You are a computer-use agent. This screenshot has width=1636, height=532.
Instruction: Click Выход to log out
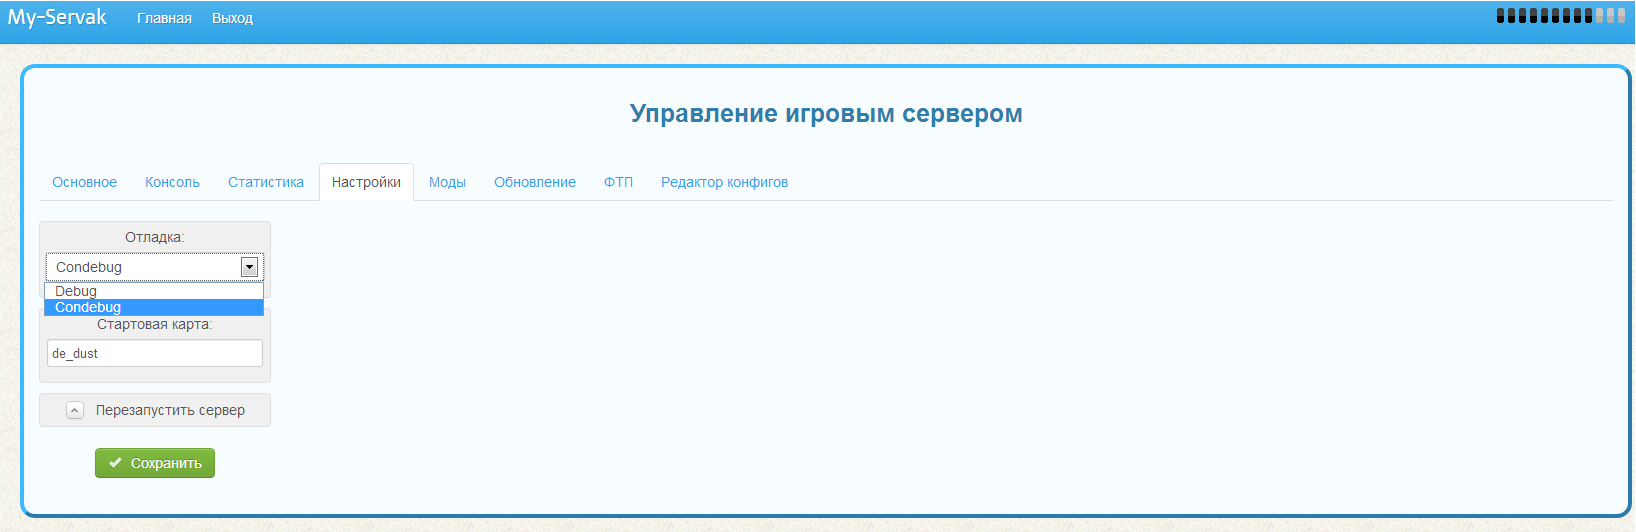coord(232,18)
